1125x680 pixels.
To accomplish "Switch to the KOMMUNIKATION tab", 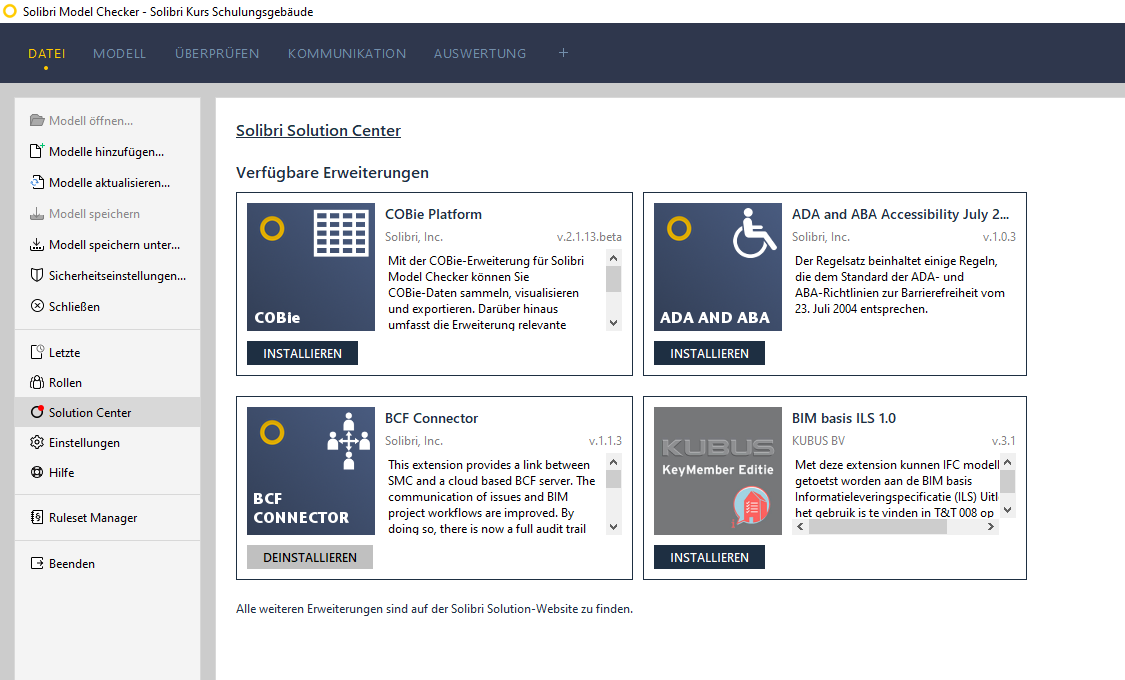I will point(347,54).
